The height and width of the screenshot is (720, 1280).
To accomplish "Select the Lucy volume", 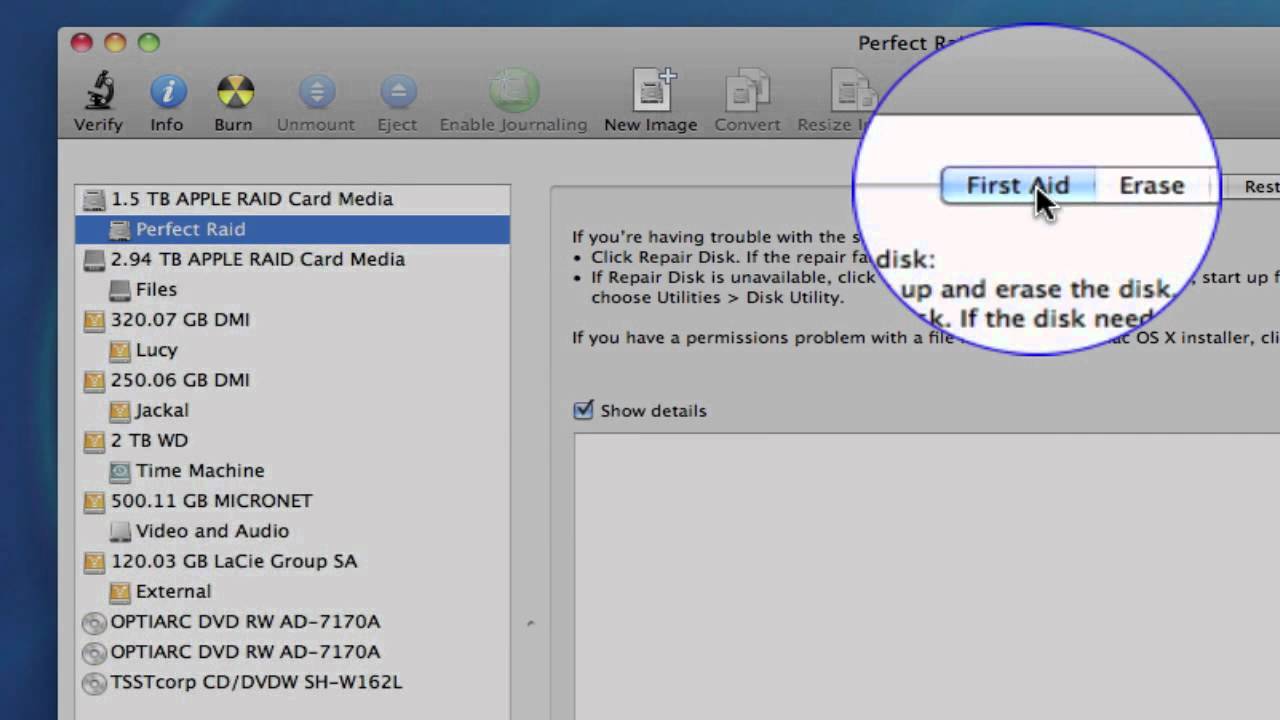I will tap(293, 350).
